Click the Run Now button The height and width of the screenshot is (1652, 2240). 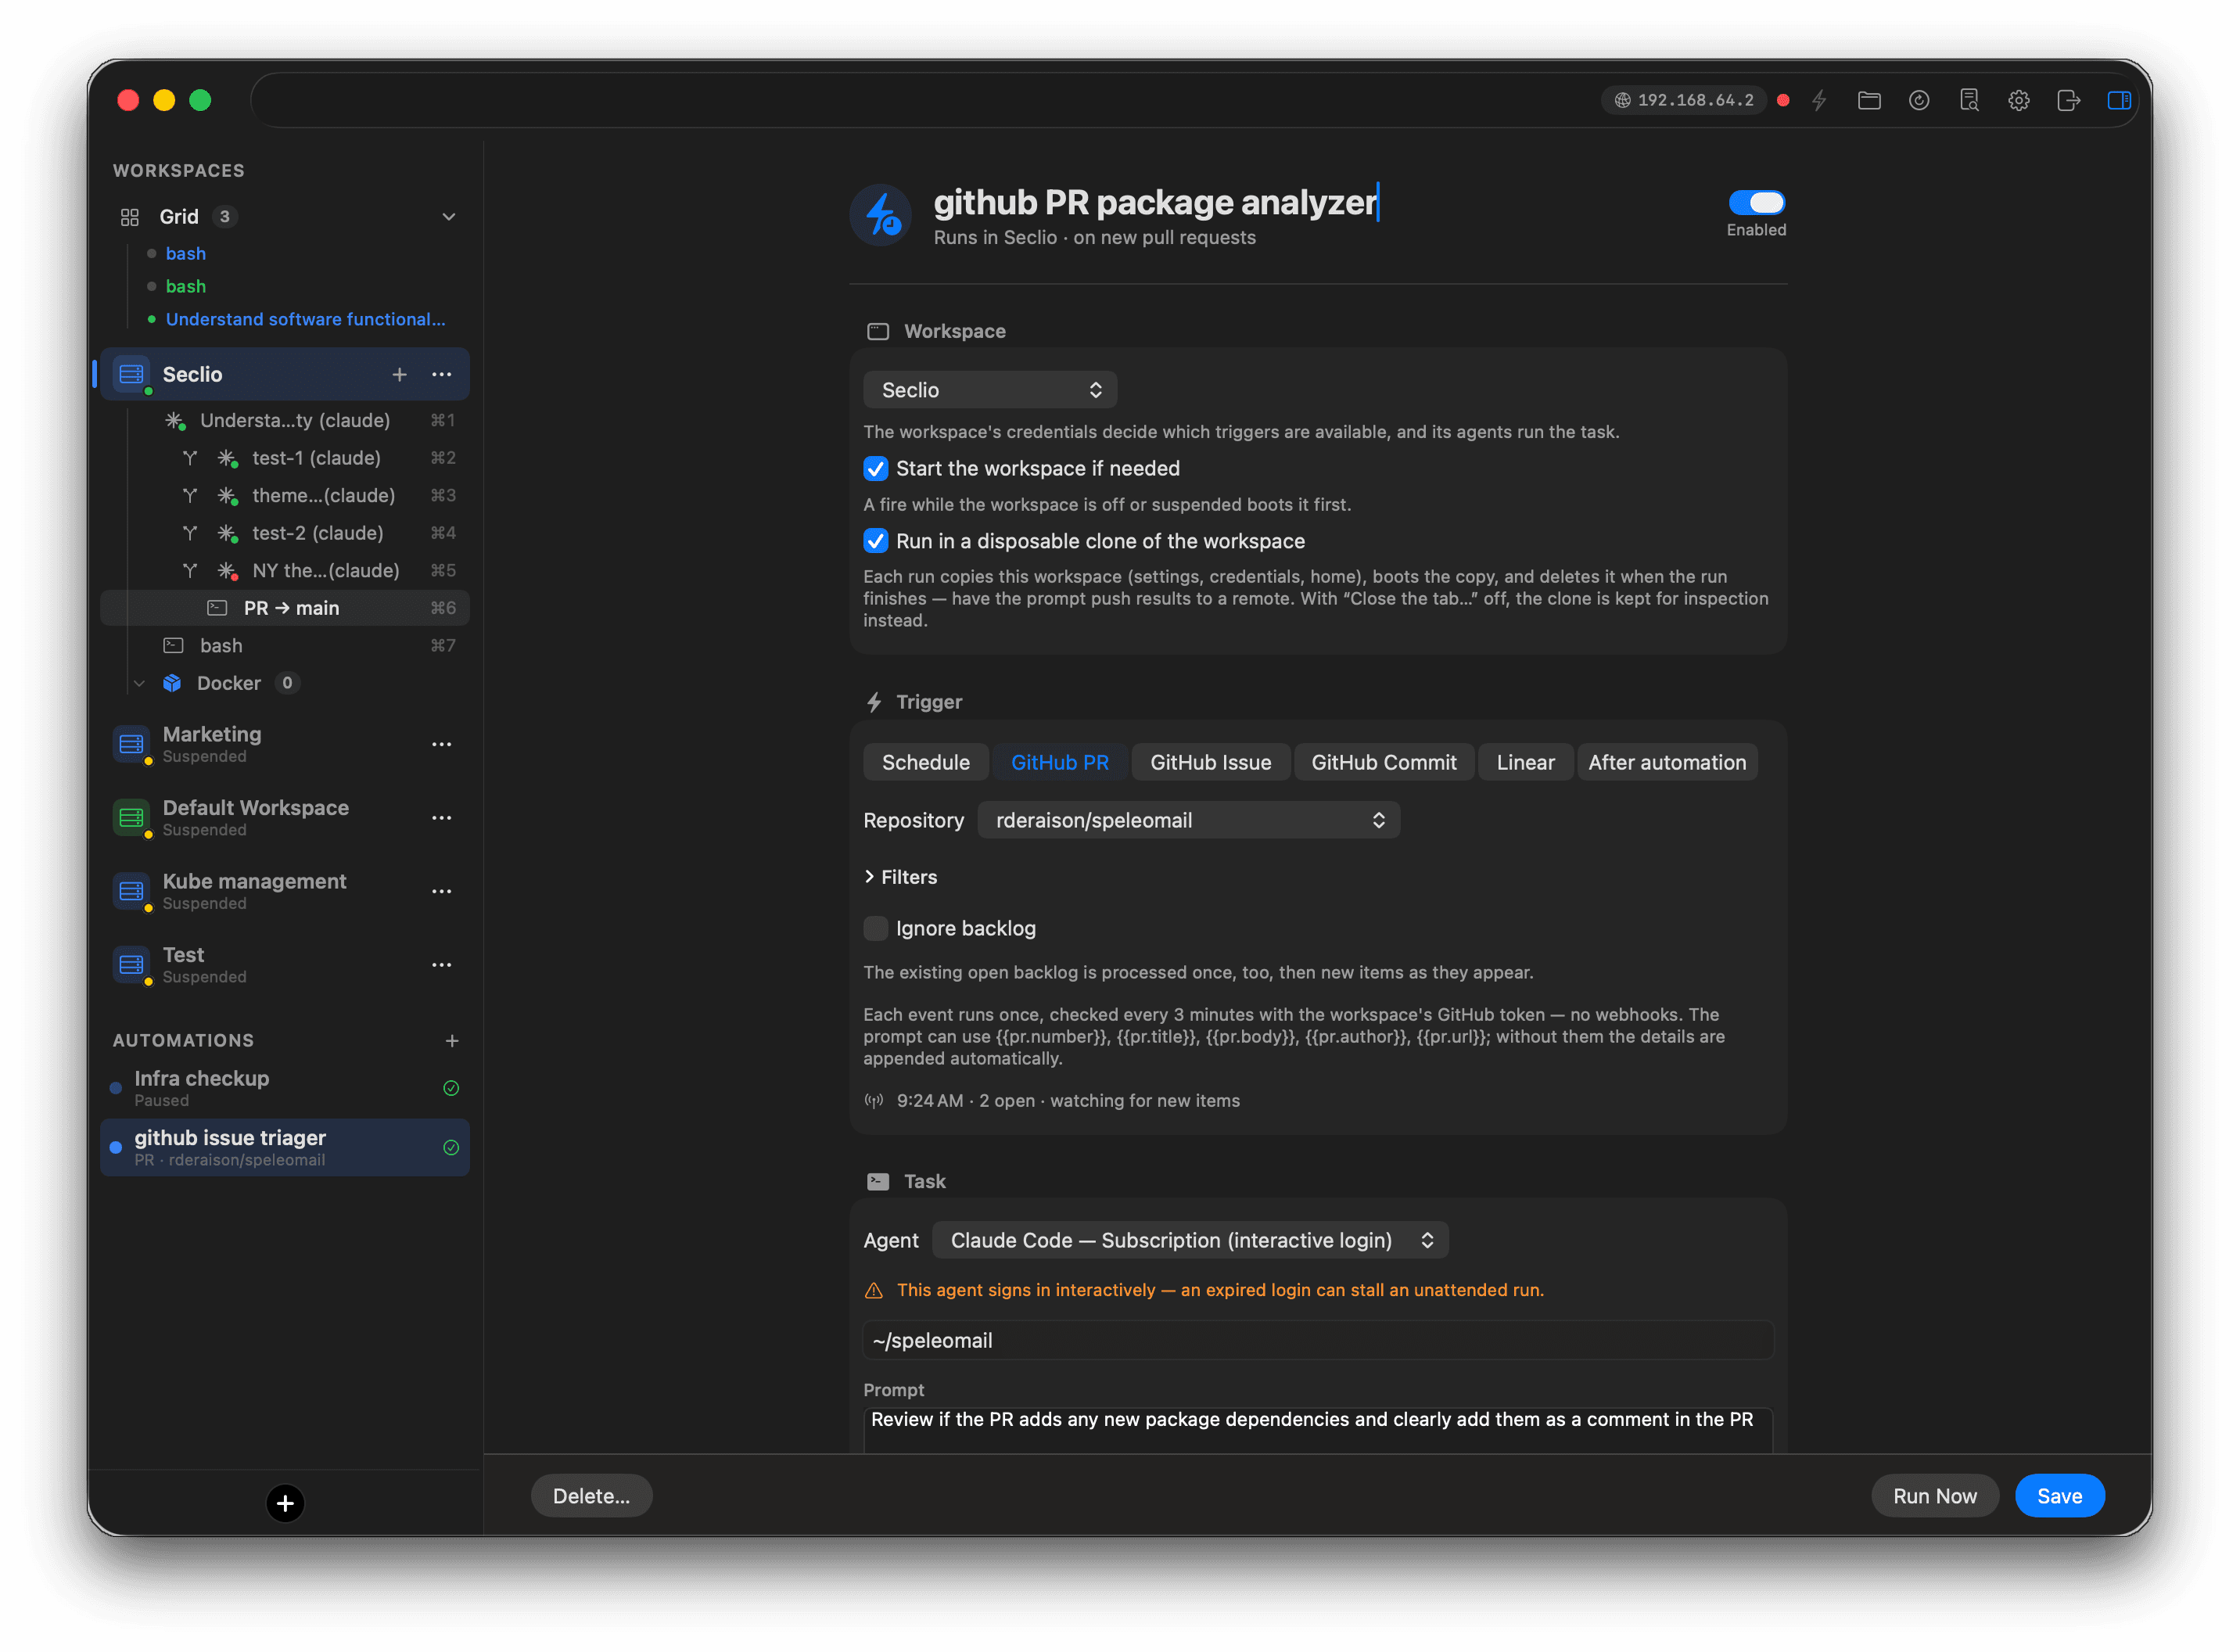[x=1935, y=1497]
